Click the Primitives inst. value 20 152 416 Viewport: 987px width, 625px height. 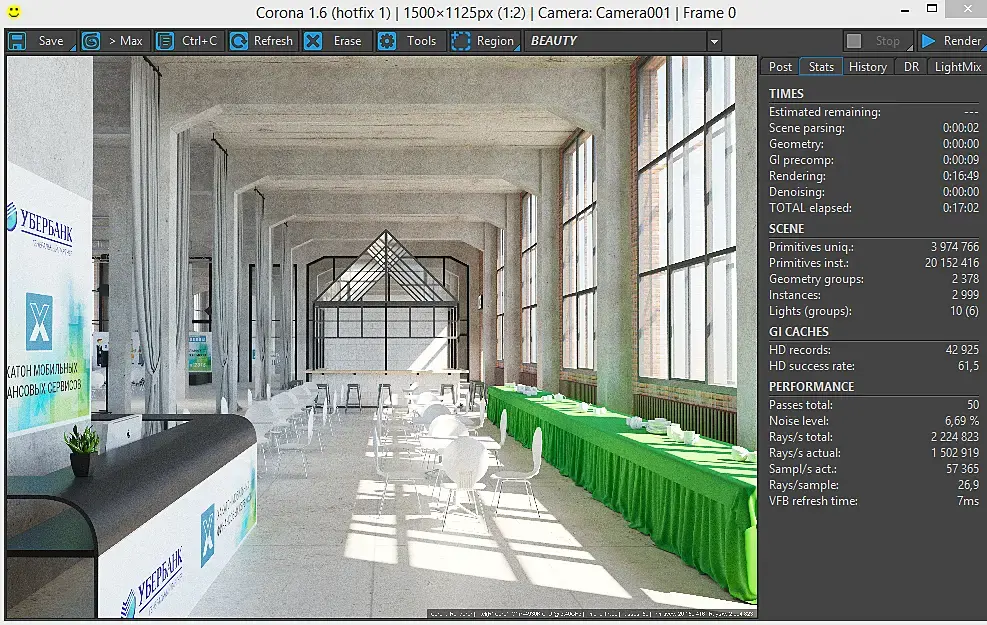952,263
